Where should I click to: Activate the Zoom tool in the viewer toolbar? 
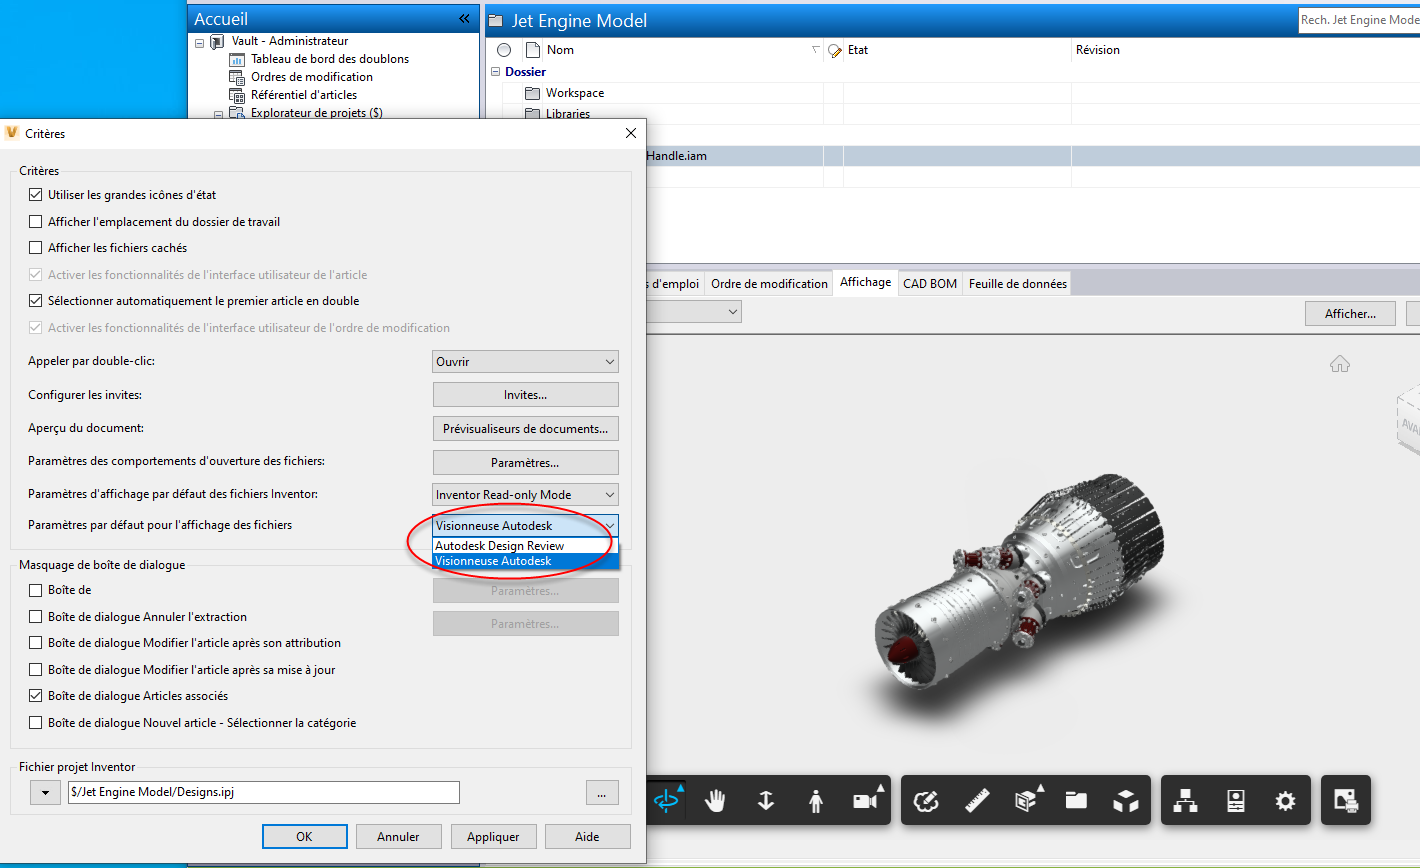tap(766, 800)
